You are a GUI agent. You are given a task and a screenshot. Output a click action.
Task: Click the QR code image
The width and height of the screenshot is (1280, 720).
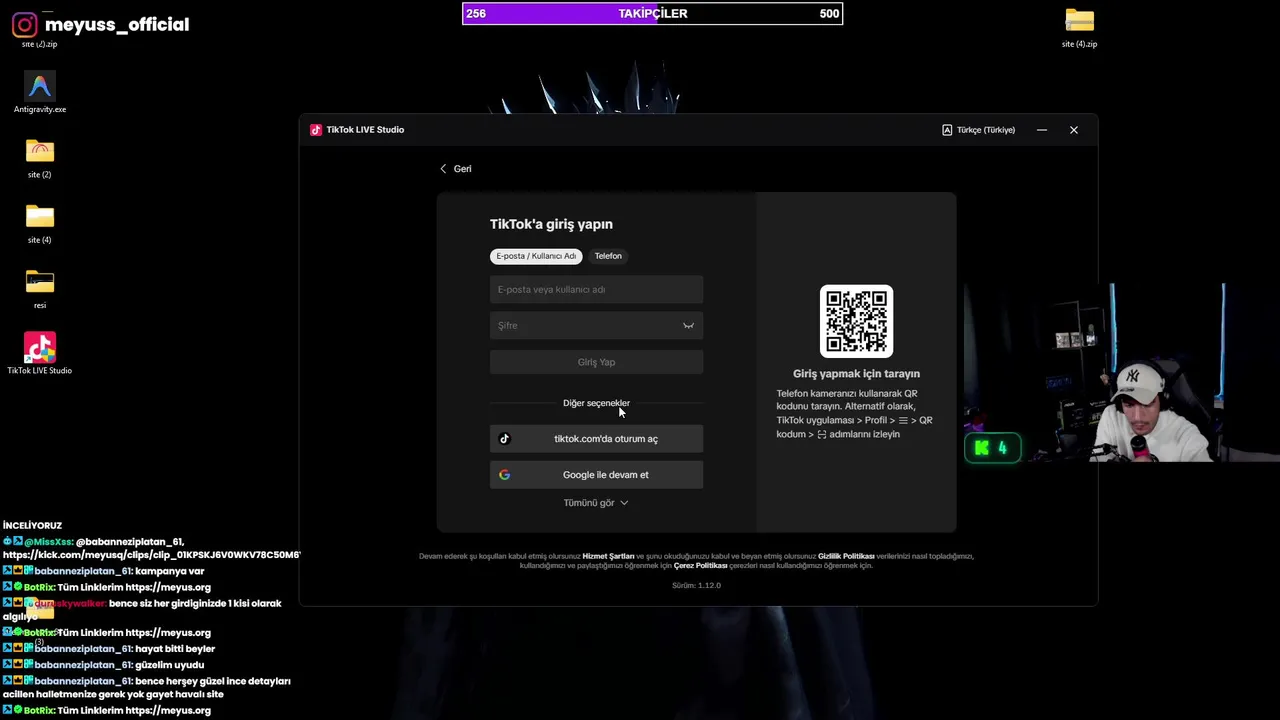[856, 321]
